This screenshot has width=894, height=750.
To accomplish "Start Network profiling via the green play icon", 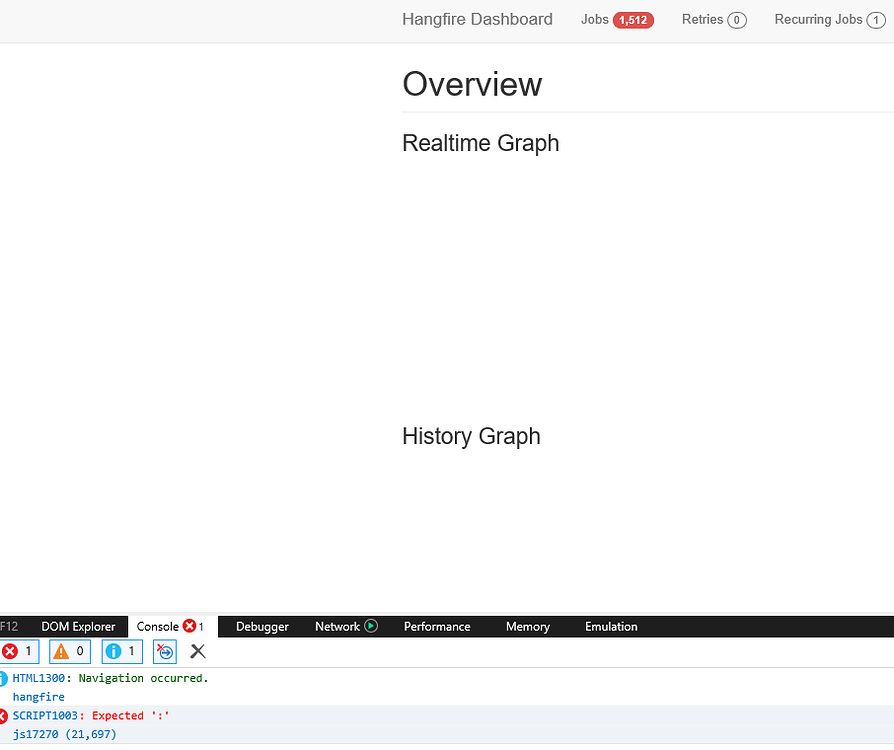I will (370, 626).
